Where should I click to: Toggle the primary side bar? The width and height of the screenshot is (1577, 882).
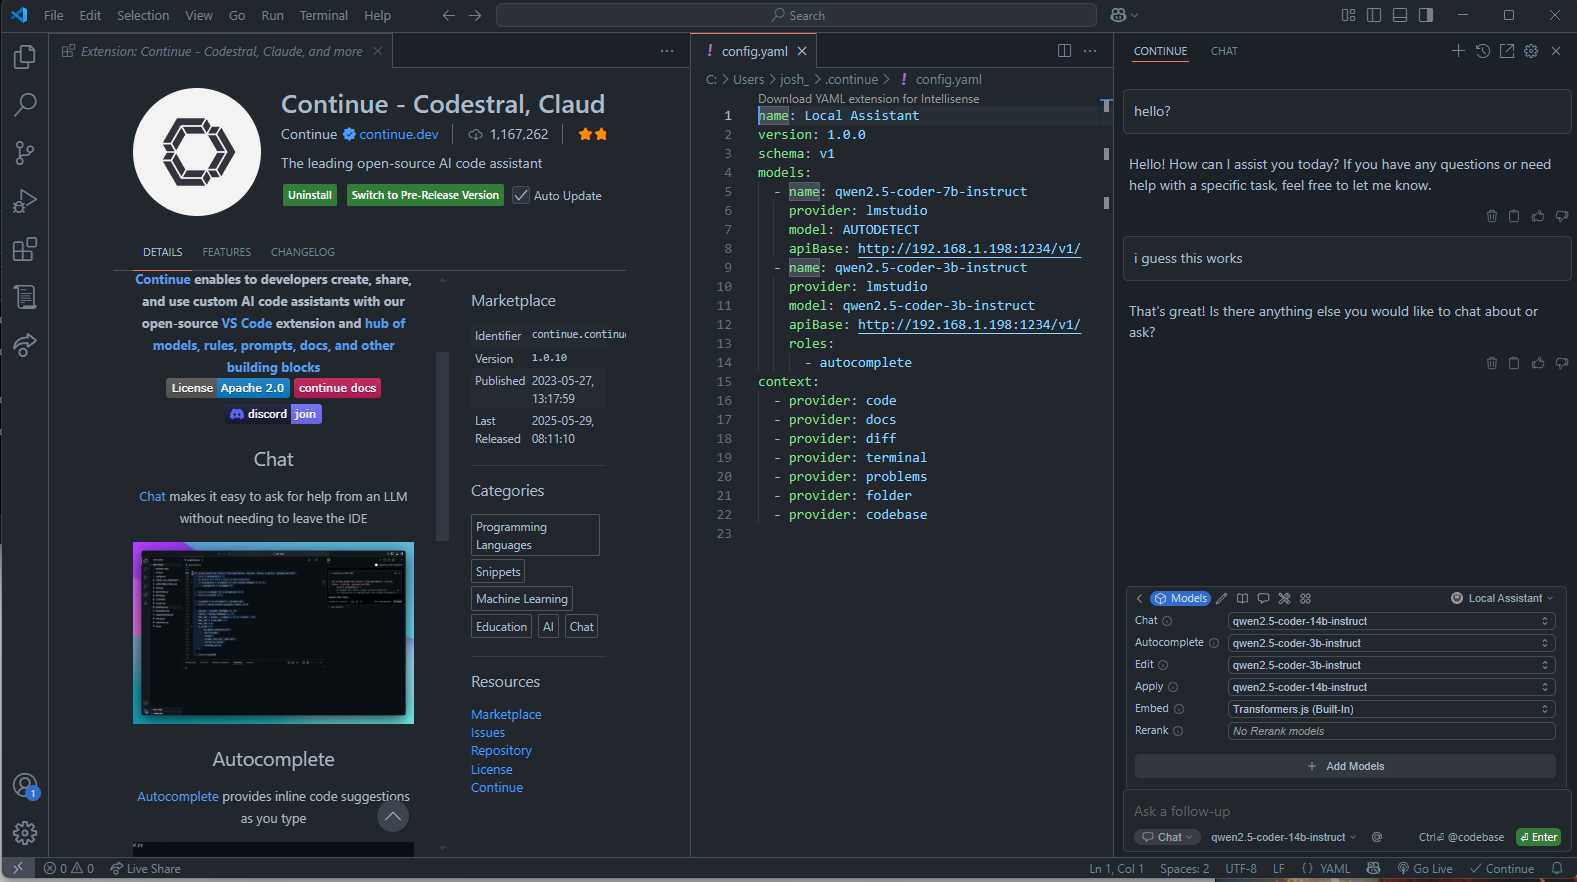point(1374,15)
